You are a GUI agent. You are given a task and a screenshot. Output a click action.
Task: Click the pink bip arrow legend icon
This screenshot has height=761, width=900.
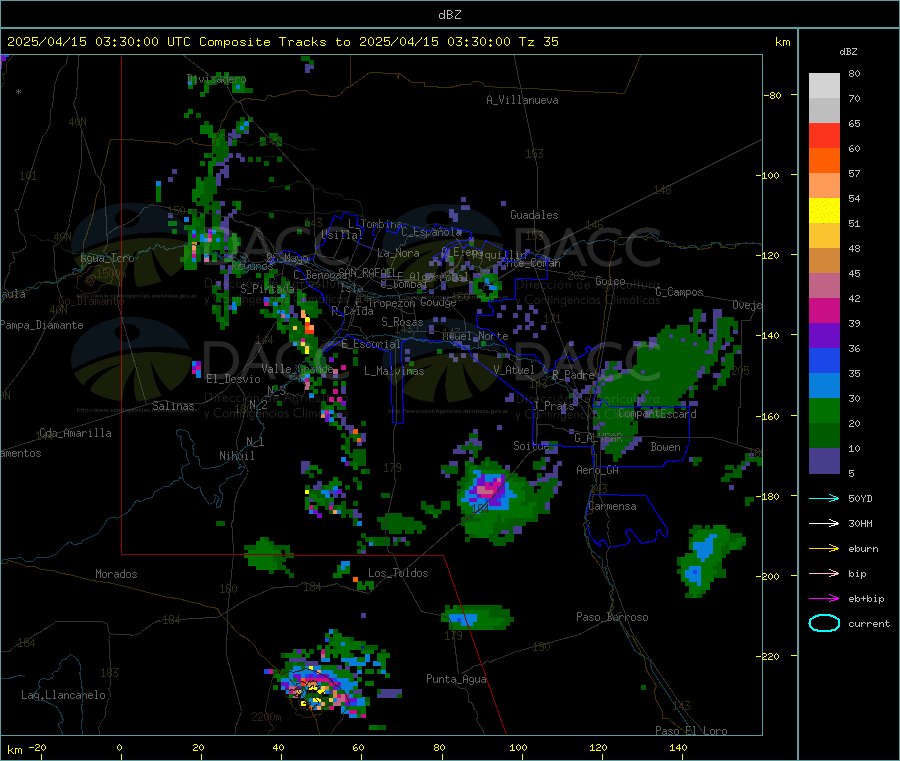tap(824, 573)
